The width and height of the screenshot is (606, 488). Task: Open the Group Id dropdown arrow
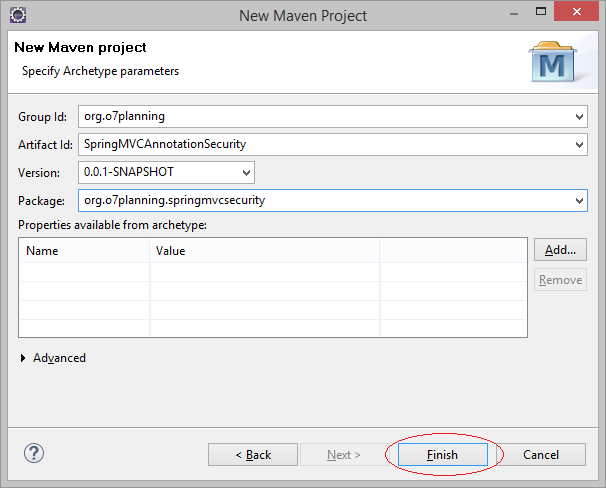(579, 116)
